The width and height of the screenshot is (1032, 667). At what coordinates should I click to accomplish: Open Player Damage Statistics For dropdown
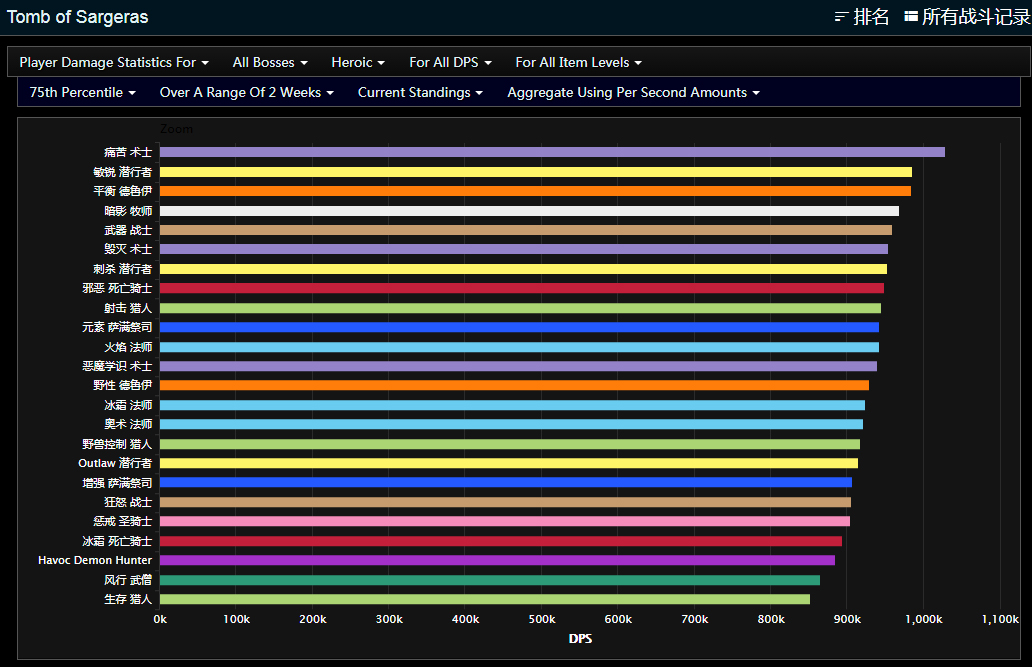pyautogui.click(x=114, y=62)
